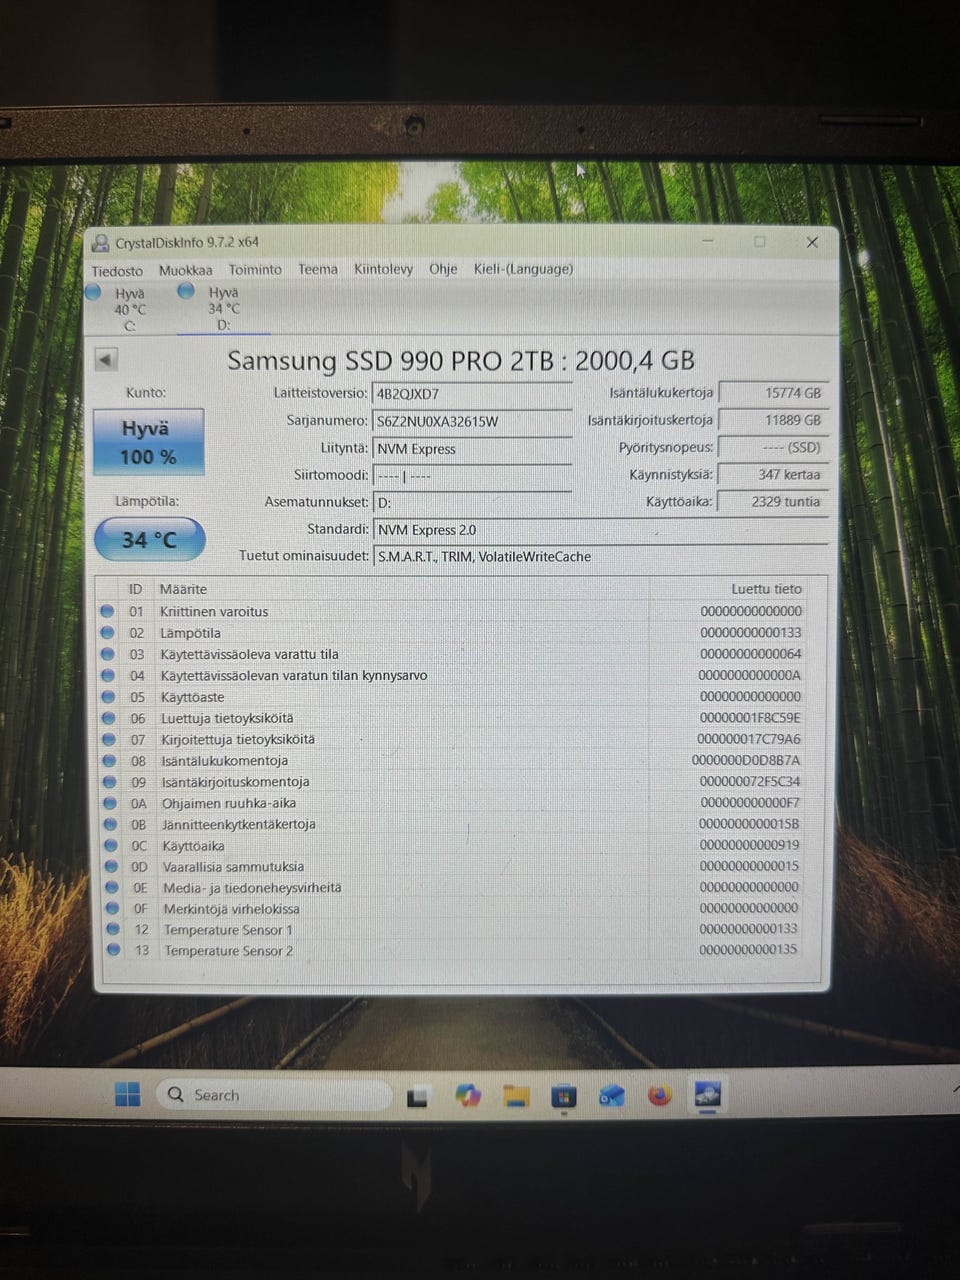Open Microsoft Store from the taskbar
The width and height of the screenshot is (960, 1280).
564,1096
